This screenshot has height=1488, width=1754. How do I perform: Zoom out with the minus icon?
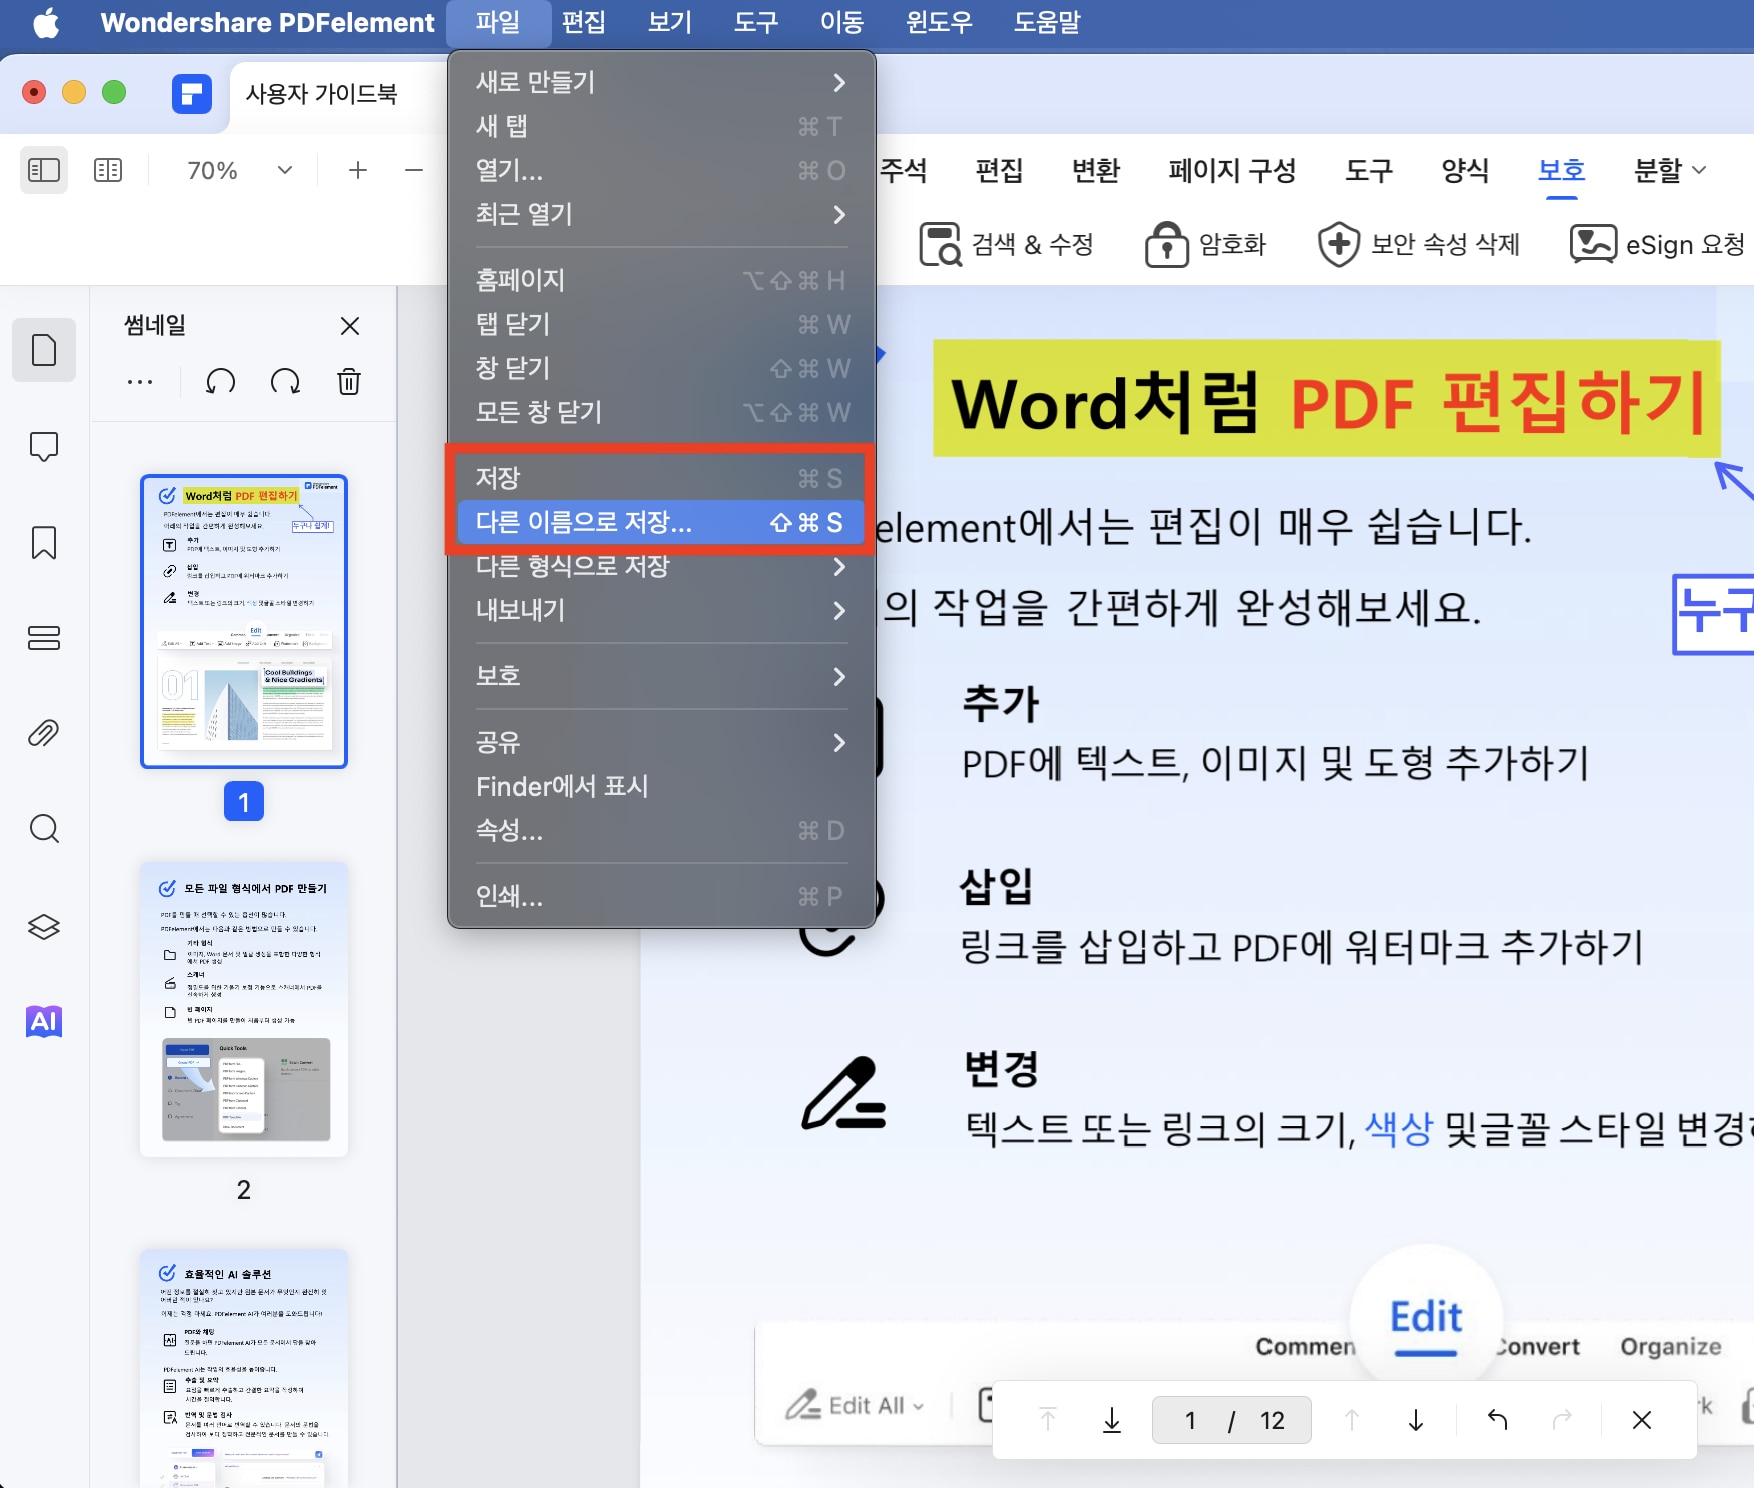click(x=414, y=170)
